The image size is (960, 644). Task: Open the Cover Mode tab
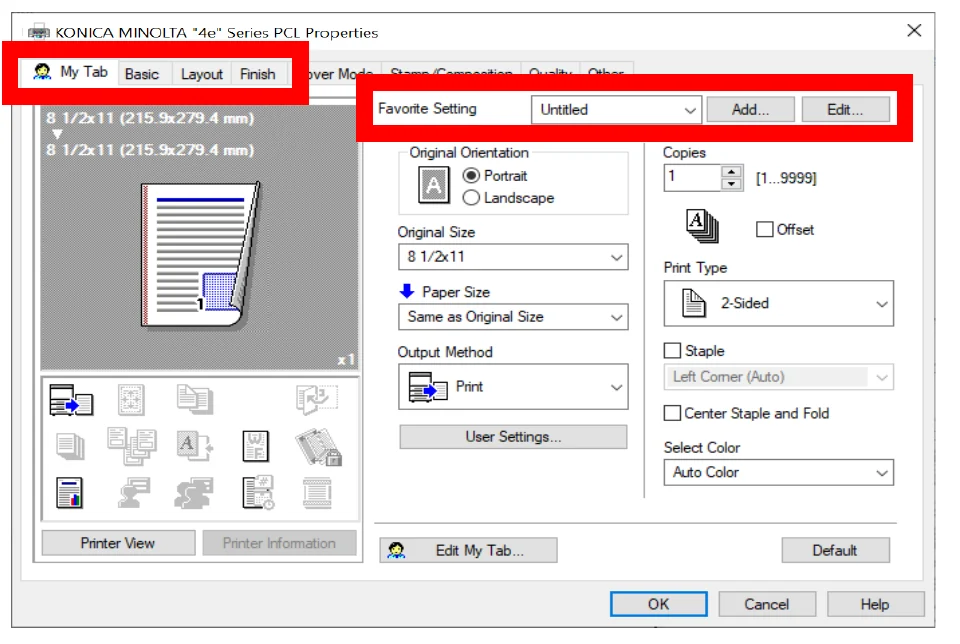coord(340,74)
